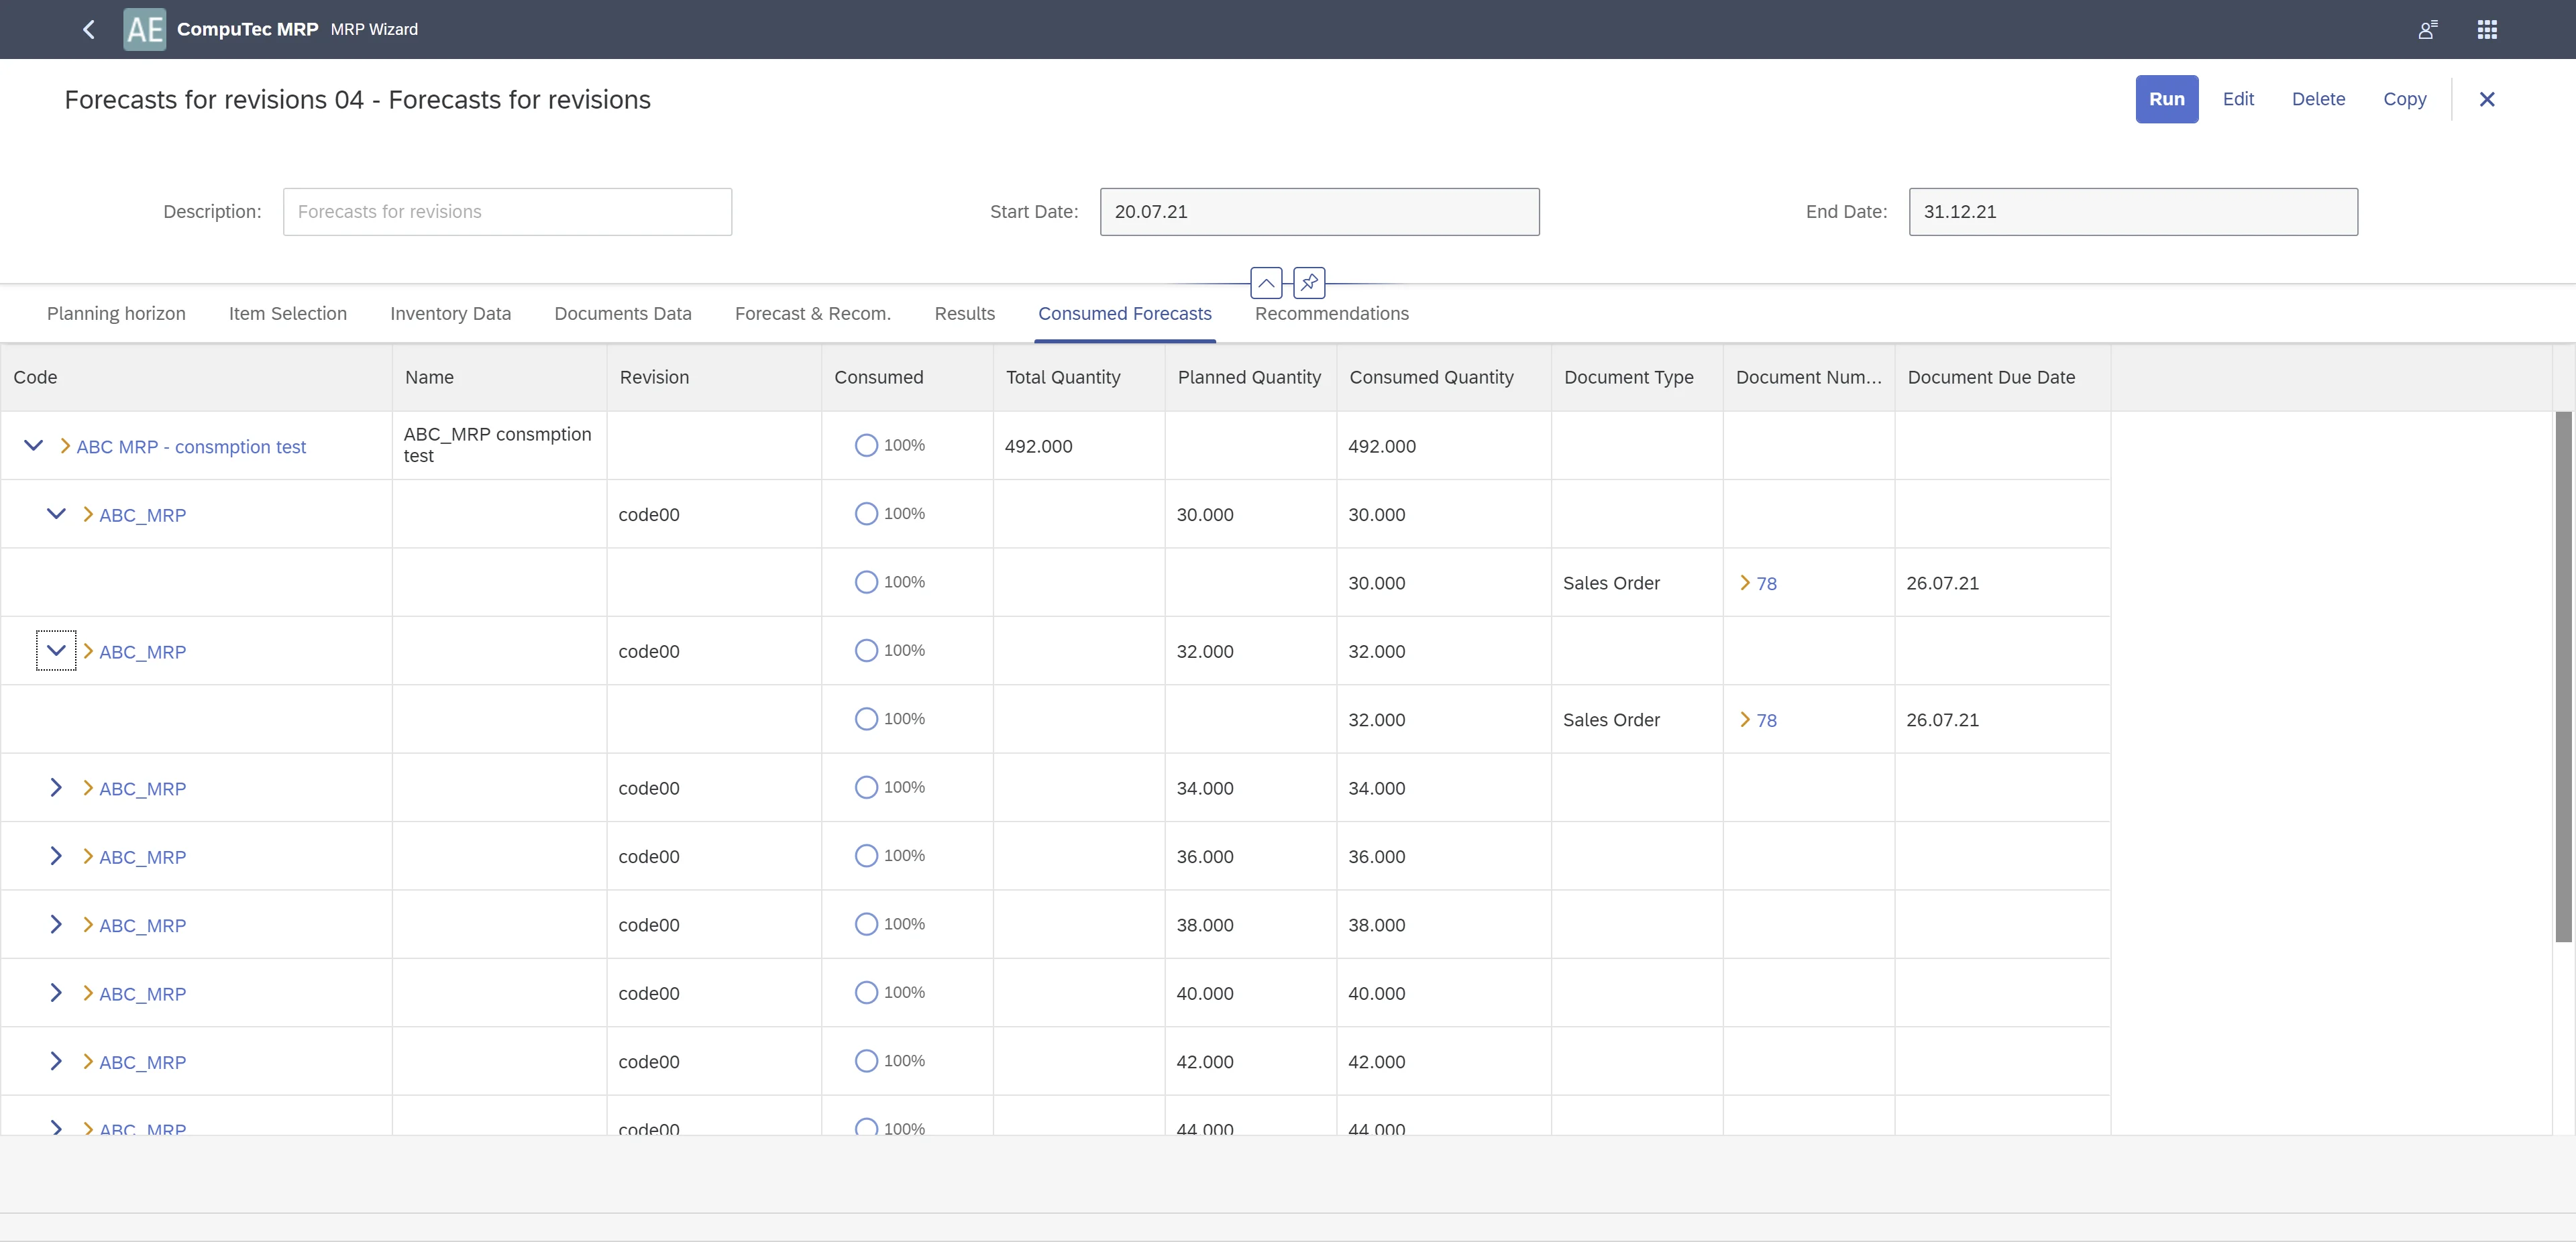The width and height of the screenshot is (2576, 1242).
Task: Open the Planning horizon tab
Action: 116,313
